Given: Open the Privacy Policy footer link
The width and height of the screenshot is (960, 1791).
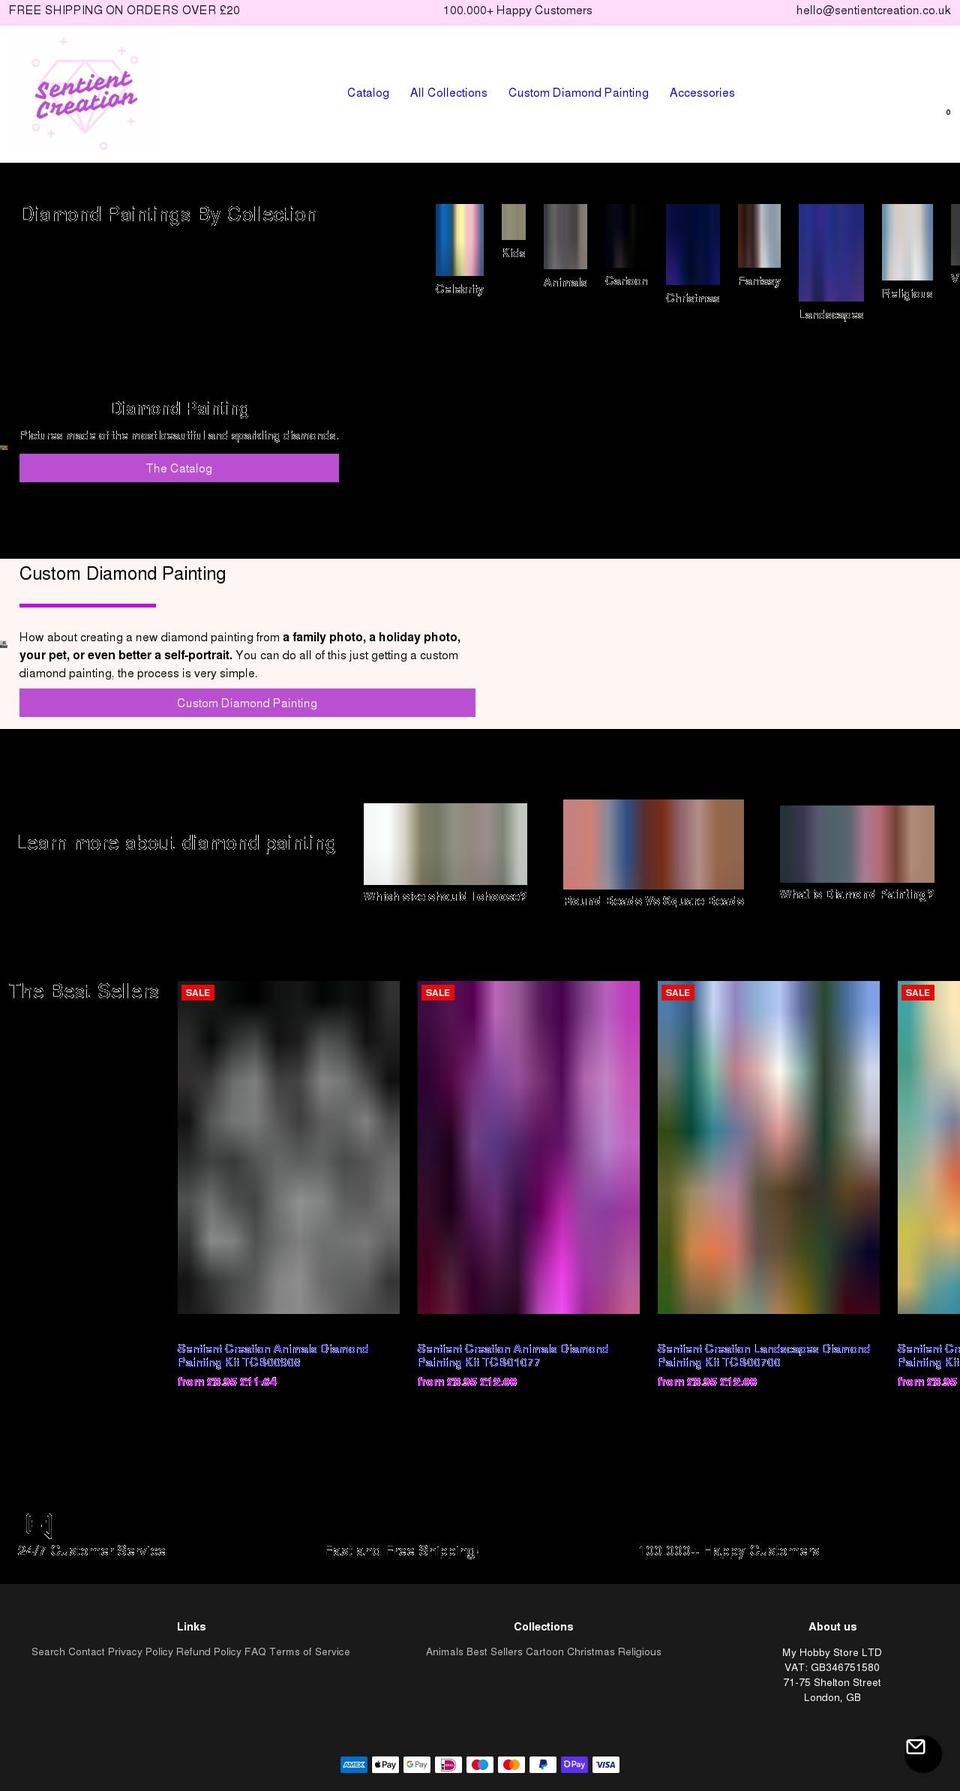Looking at the screenshot, I should [140, 1652].
